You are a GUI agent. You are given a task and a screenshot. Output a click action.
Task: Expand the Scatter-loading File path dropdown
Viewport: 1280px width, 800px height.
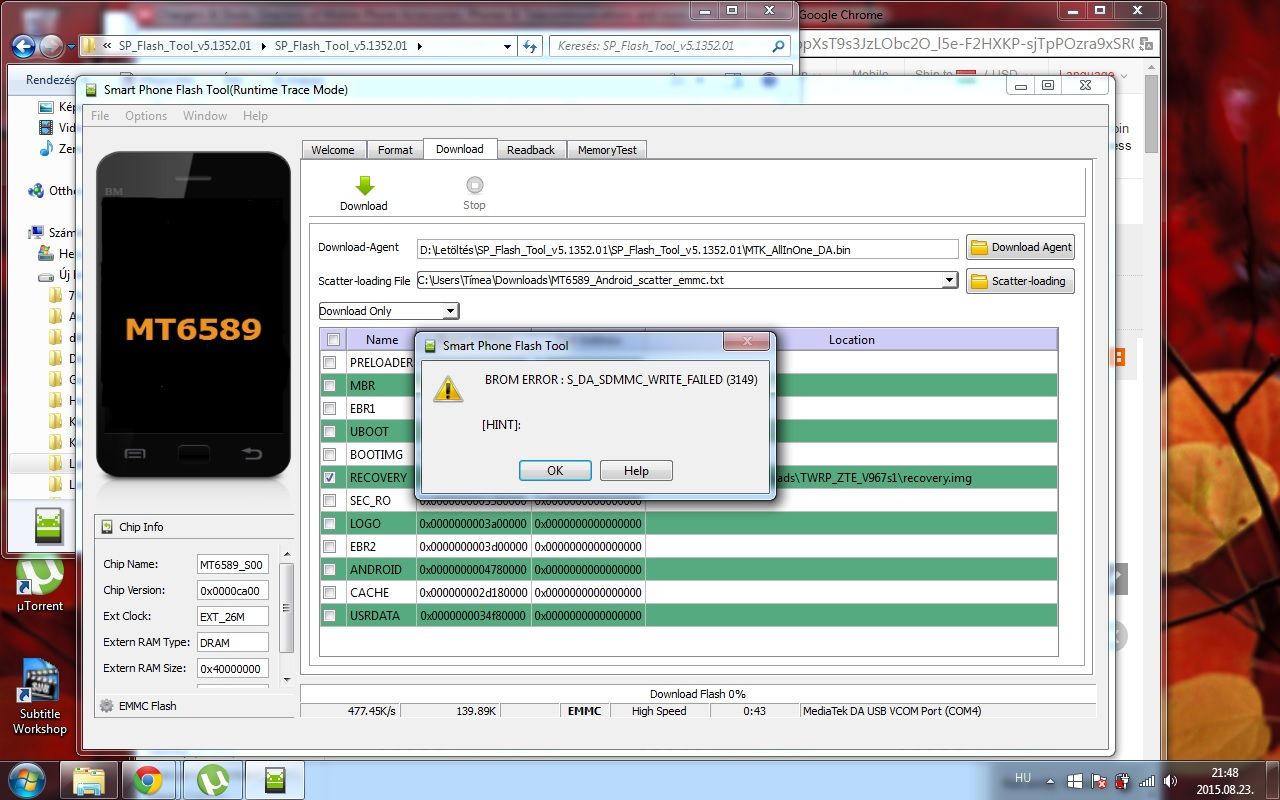coord(950,281)
